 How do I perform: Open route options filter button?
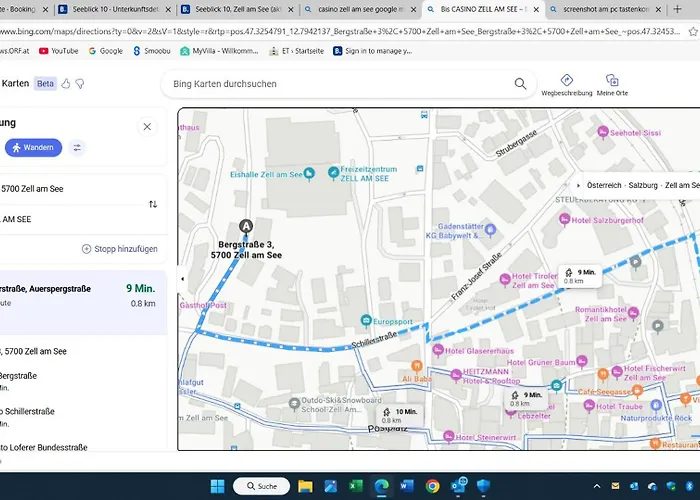(x=77, y=148)
